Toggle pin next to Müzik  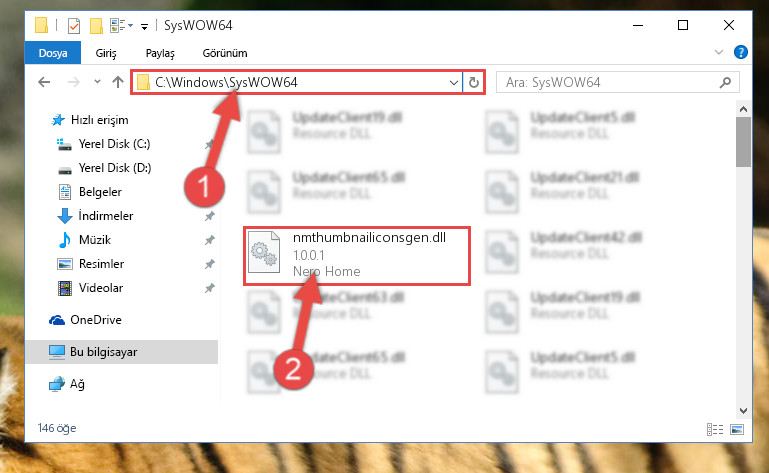pos(209,240)
